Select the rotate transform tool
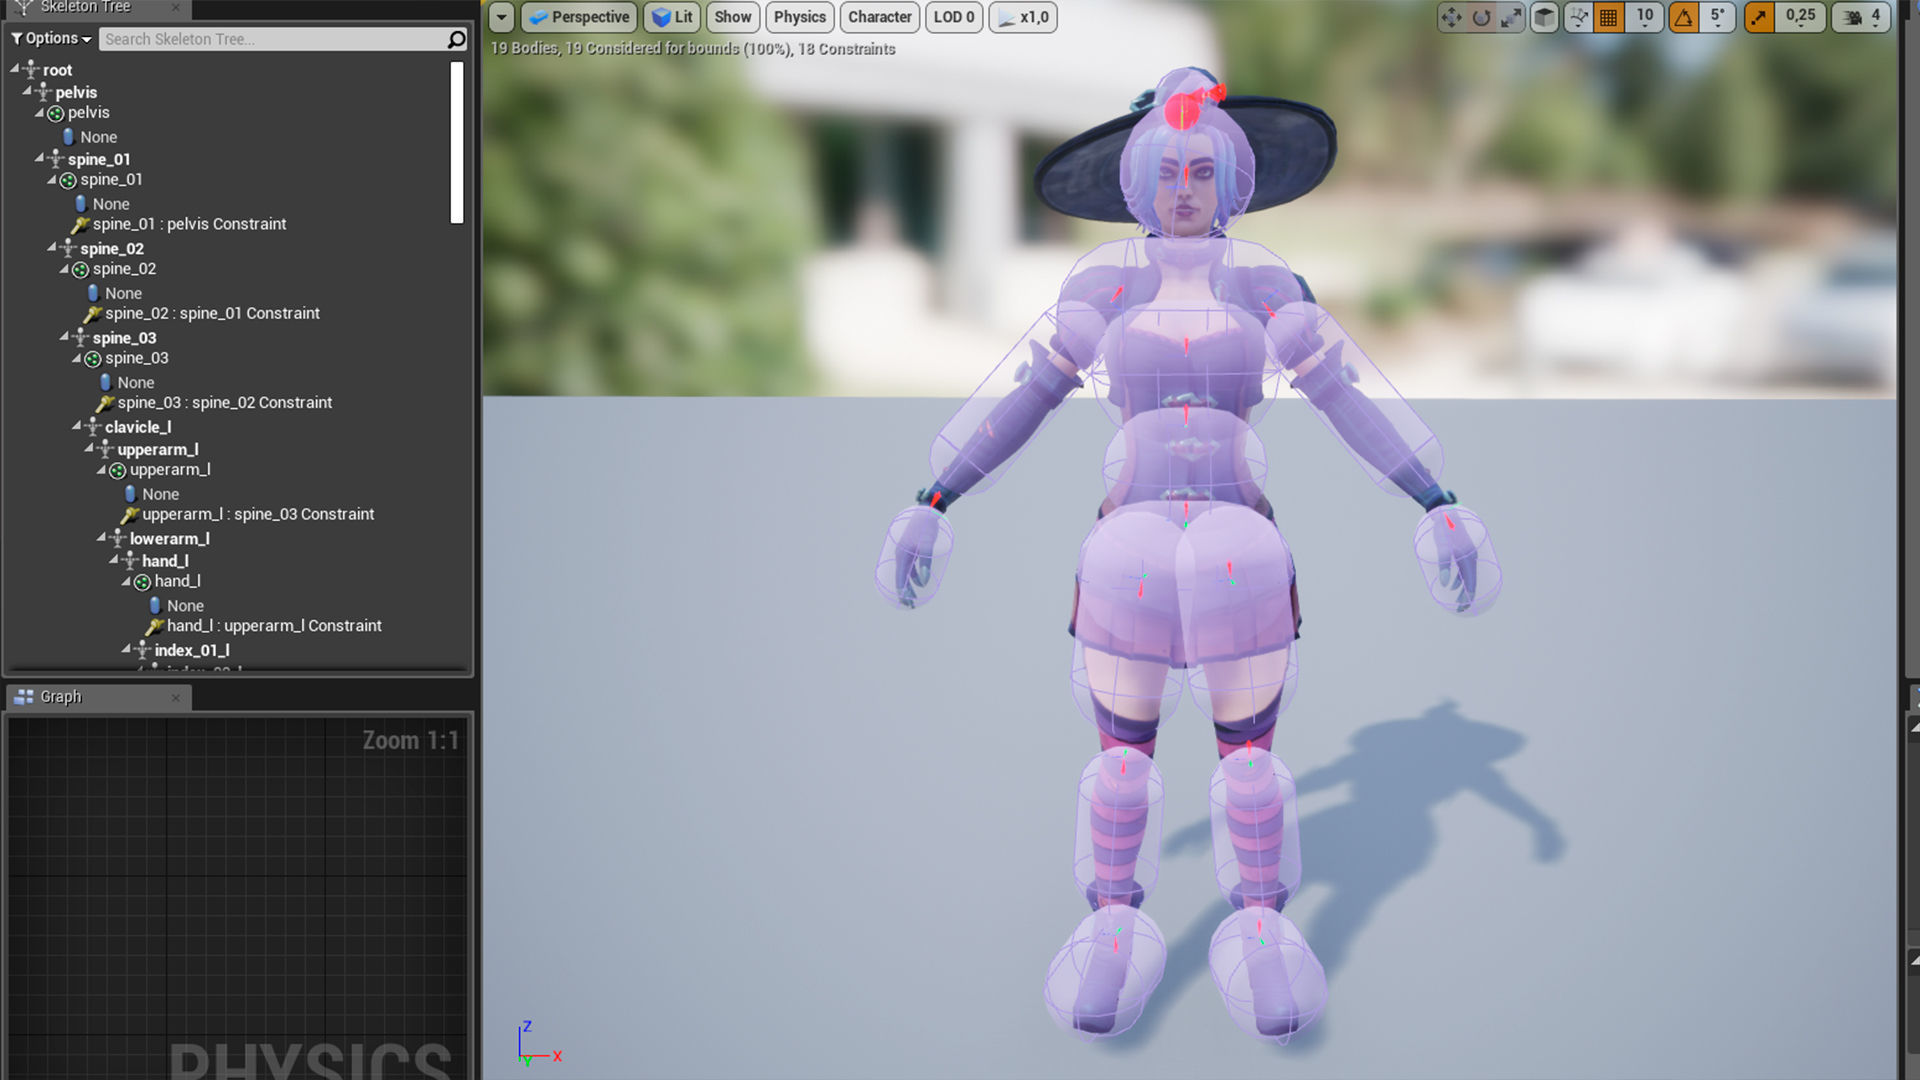The image size is (1920, 1080). click(1481, 17)
